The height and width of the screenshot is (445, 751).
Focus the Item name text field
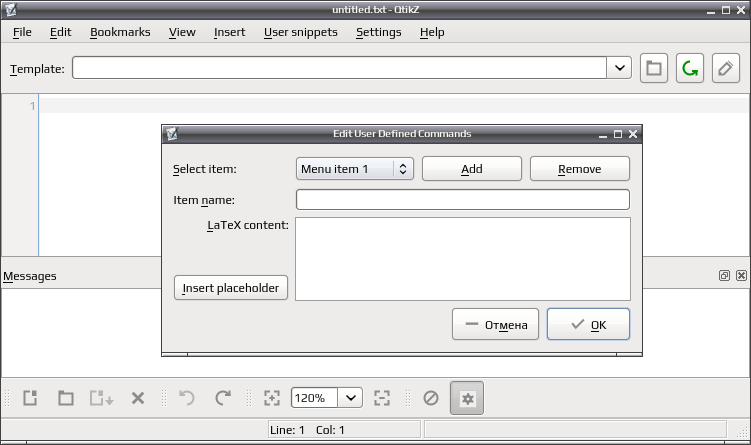463,200
